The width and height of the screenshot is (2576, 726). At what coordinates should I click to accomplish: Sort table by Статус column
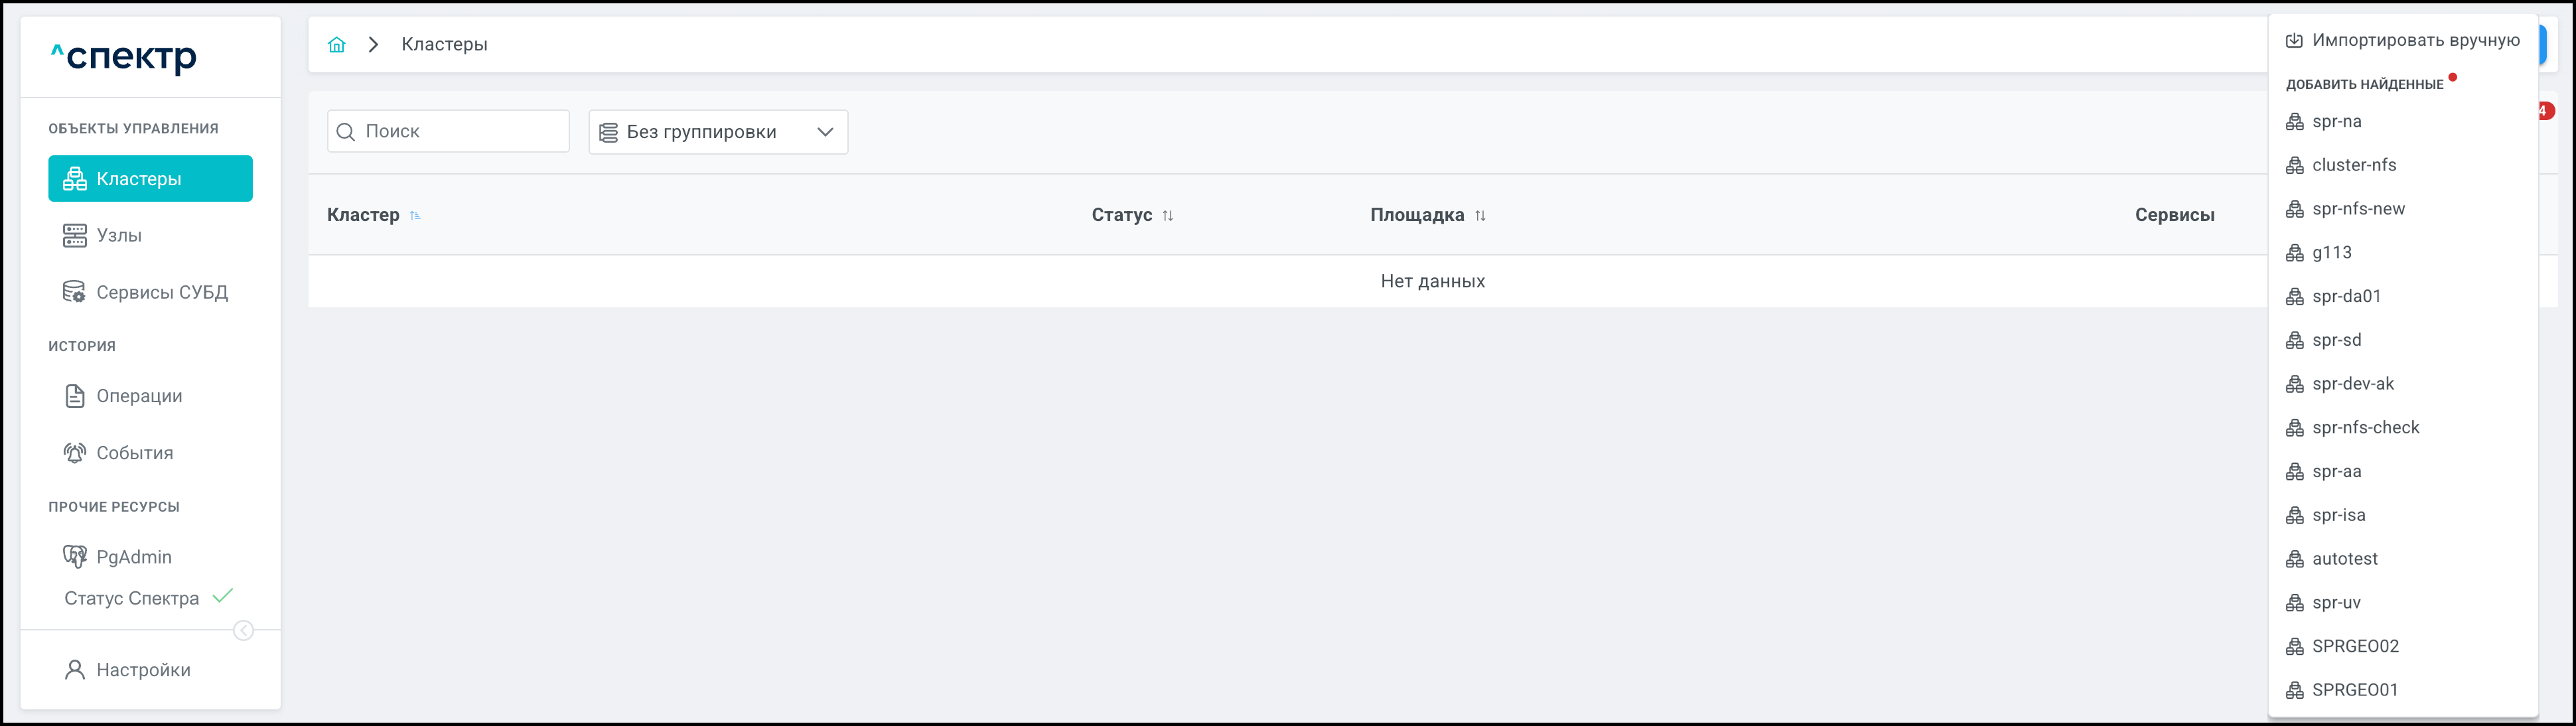[x=1167, y=215]
